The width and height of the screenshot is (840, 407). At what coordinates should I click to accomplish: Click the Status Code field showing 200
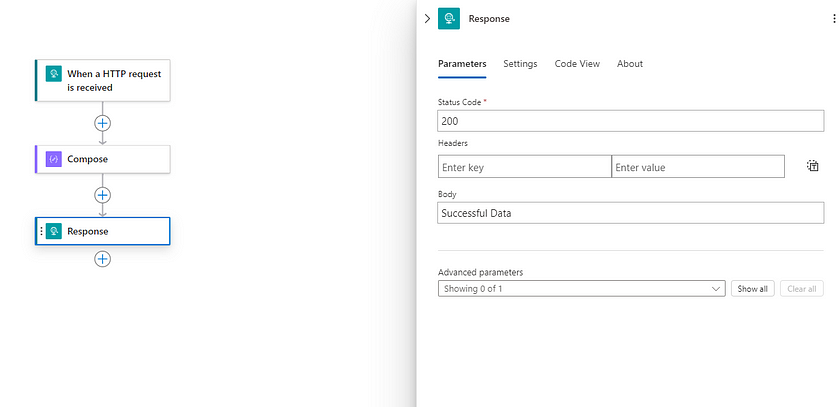[631, 121]
